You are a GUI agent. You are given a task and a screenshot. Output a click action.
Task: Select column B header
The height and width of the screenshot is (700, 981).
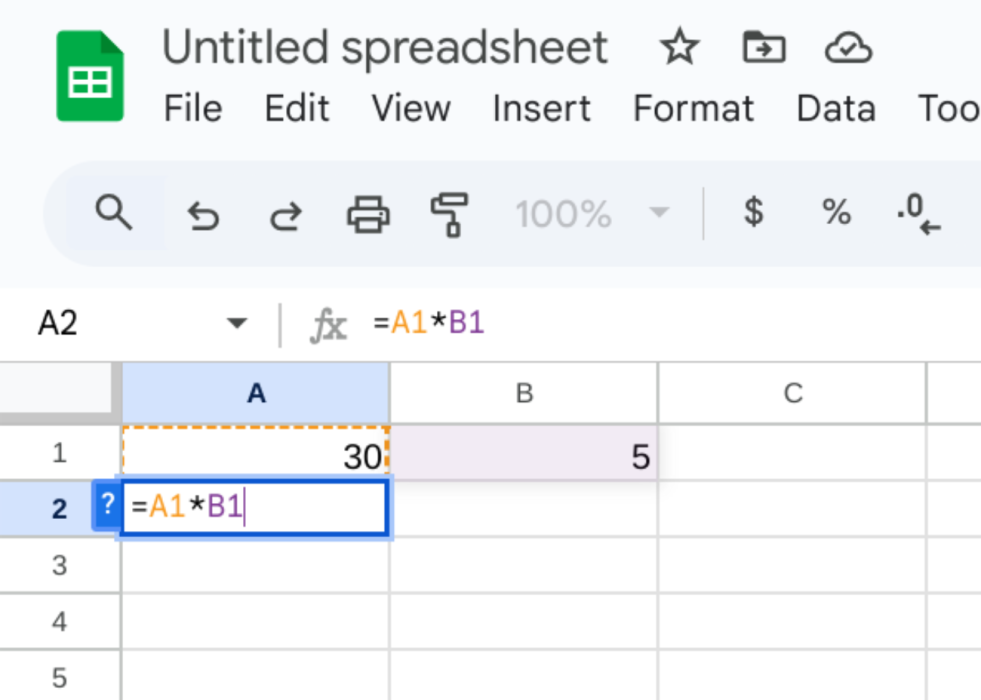524,393
